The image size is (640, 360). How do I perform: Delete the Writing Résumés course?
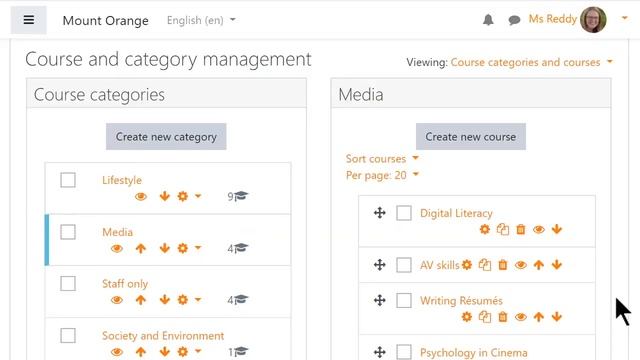(503, 317)
